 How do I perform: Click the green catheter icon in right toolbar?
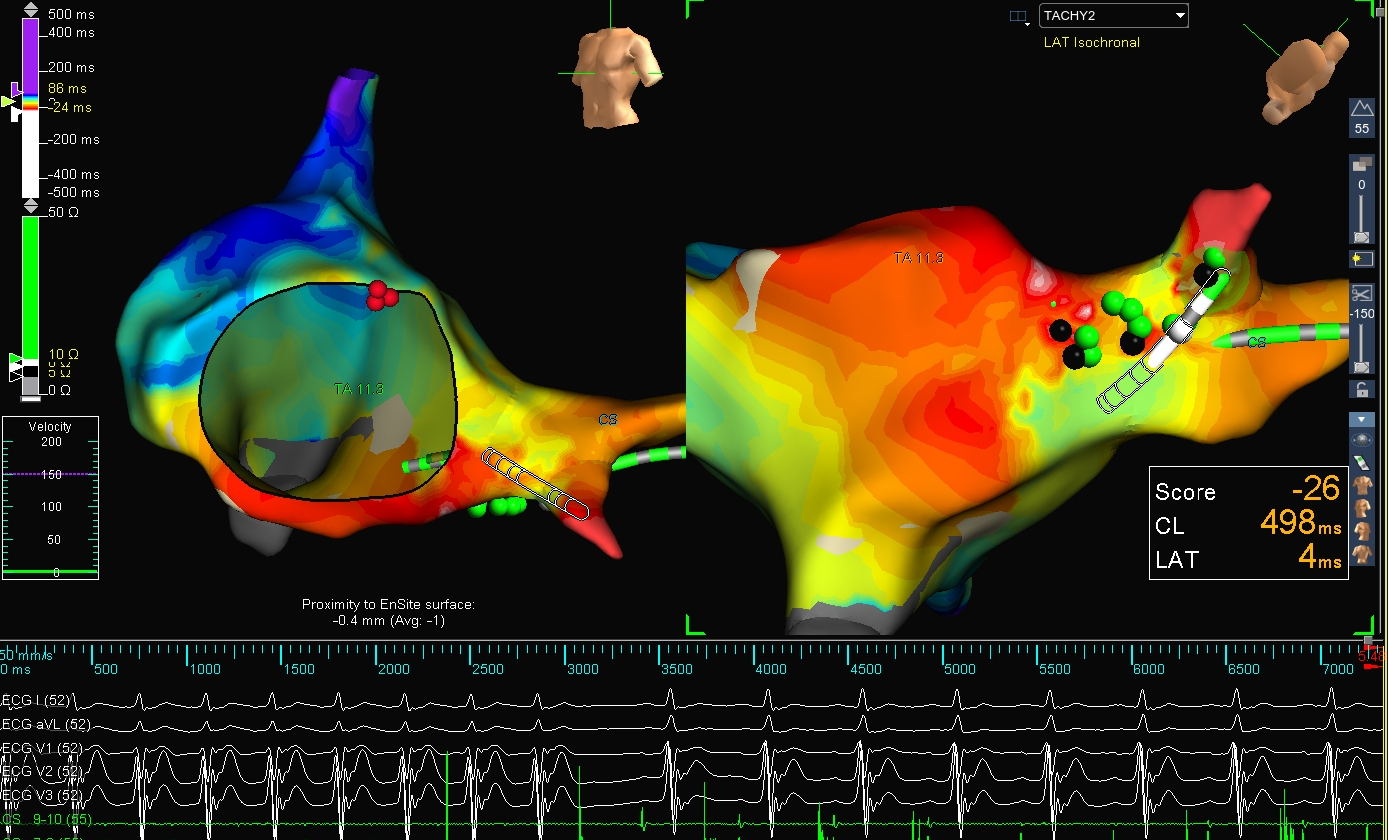click(x=1361, y=462)
